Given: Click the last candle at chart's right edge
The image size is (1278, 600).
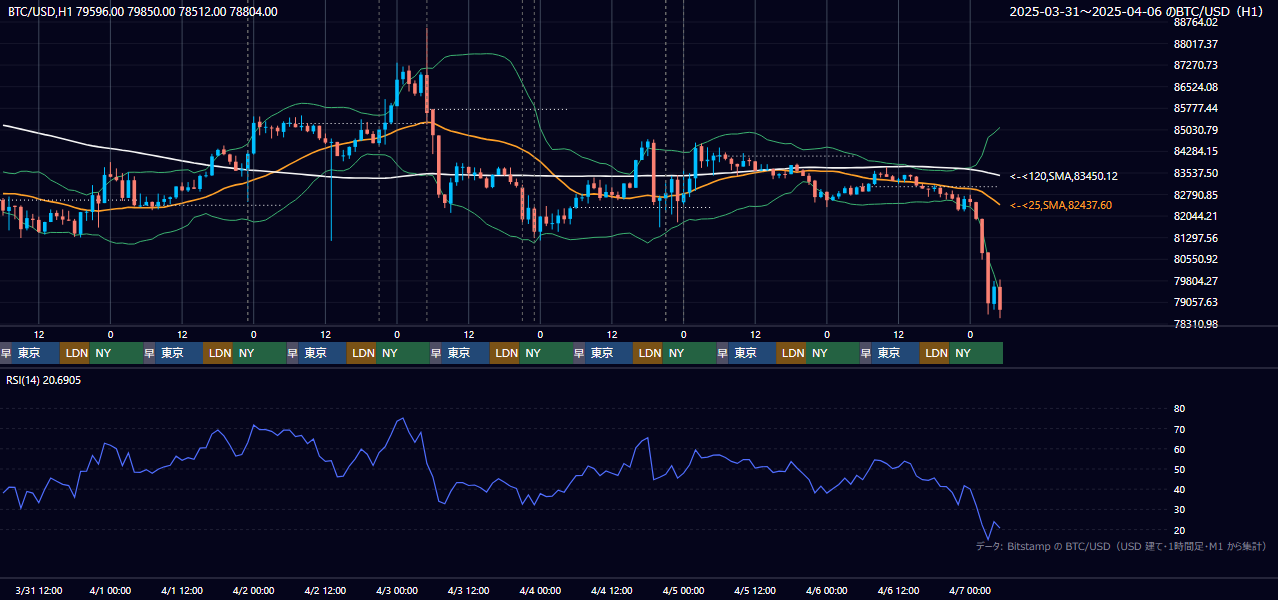Looking at the screenshot, I should click(1000, 297).
